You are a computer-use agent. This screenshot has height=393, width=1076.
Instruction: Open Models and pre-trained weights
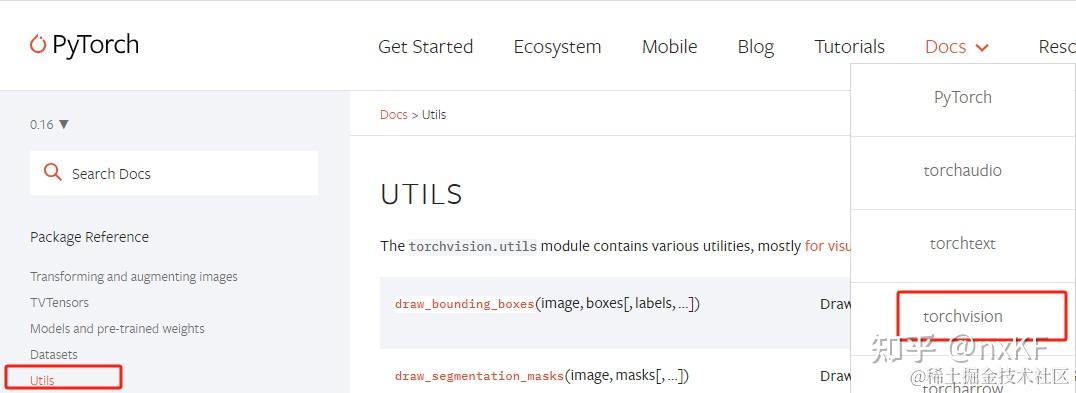[x=117, y=329]
